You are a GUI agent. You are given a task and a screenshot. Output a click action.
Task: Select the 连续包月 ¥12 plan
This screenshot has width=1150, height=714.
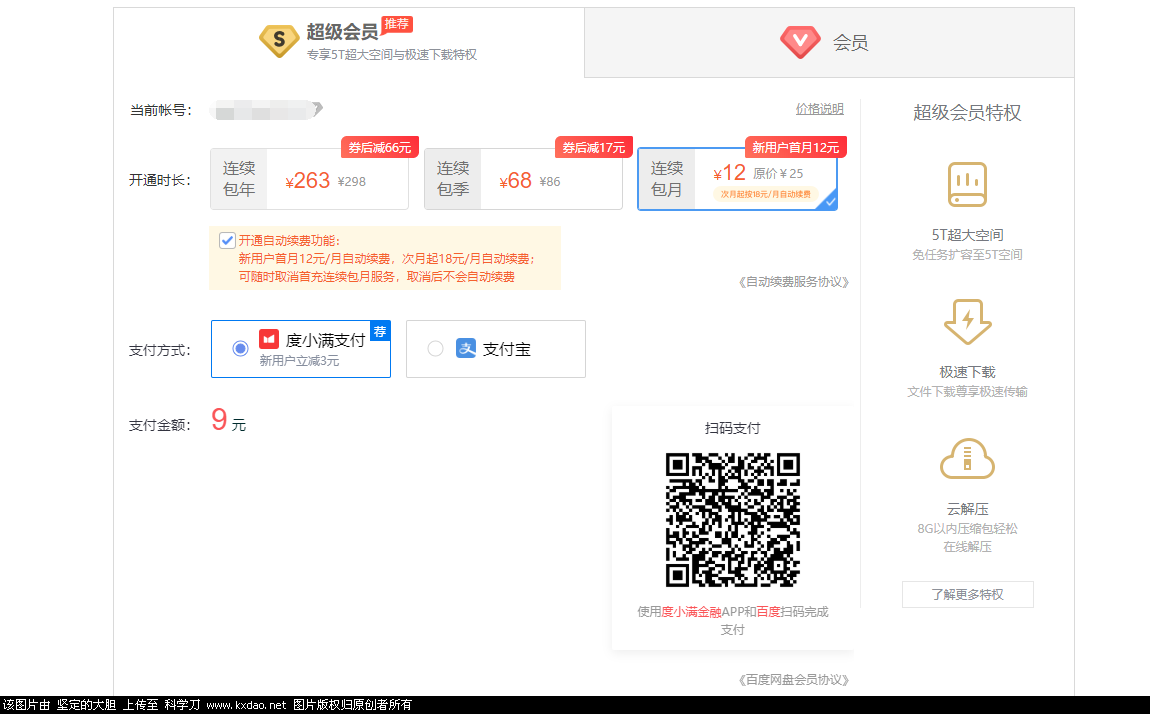pos(737,180)
